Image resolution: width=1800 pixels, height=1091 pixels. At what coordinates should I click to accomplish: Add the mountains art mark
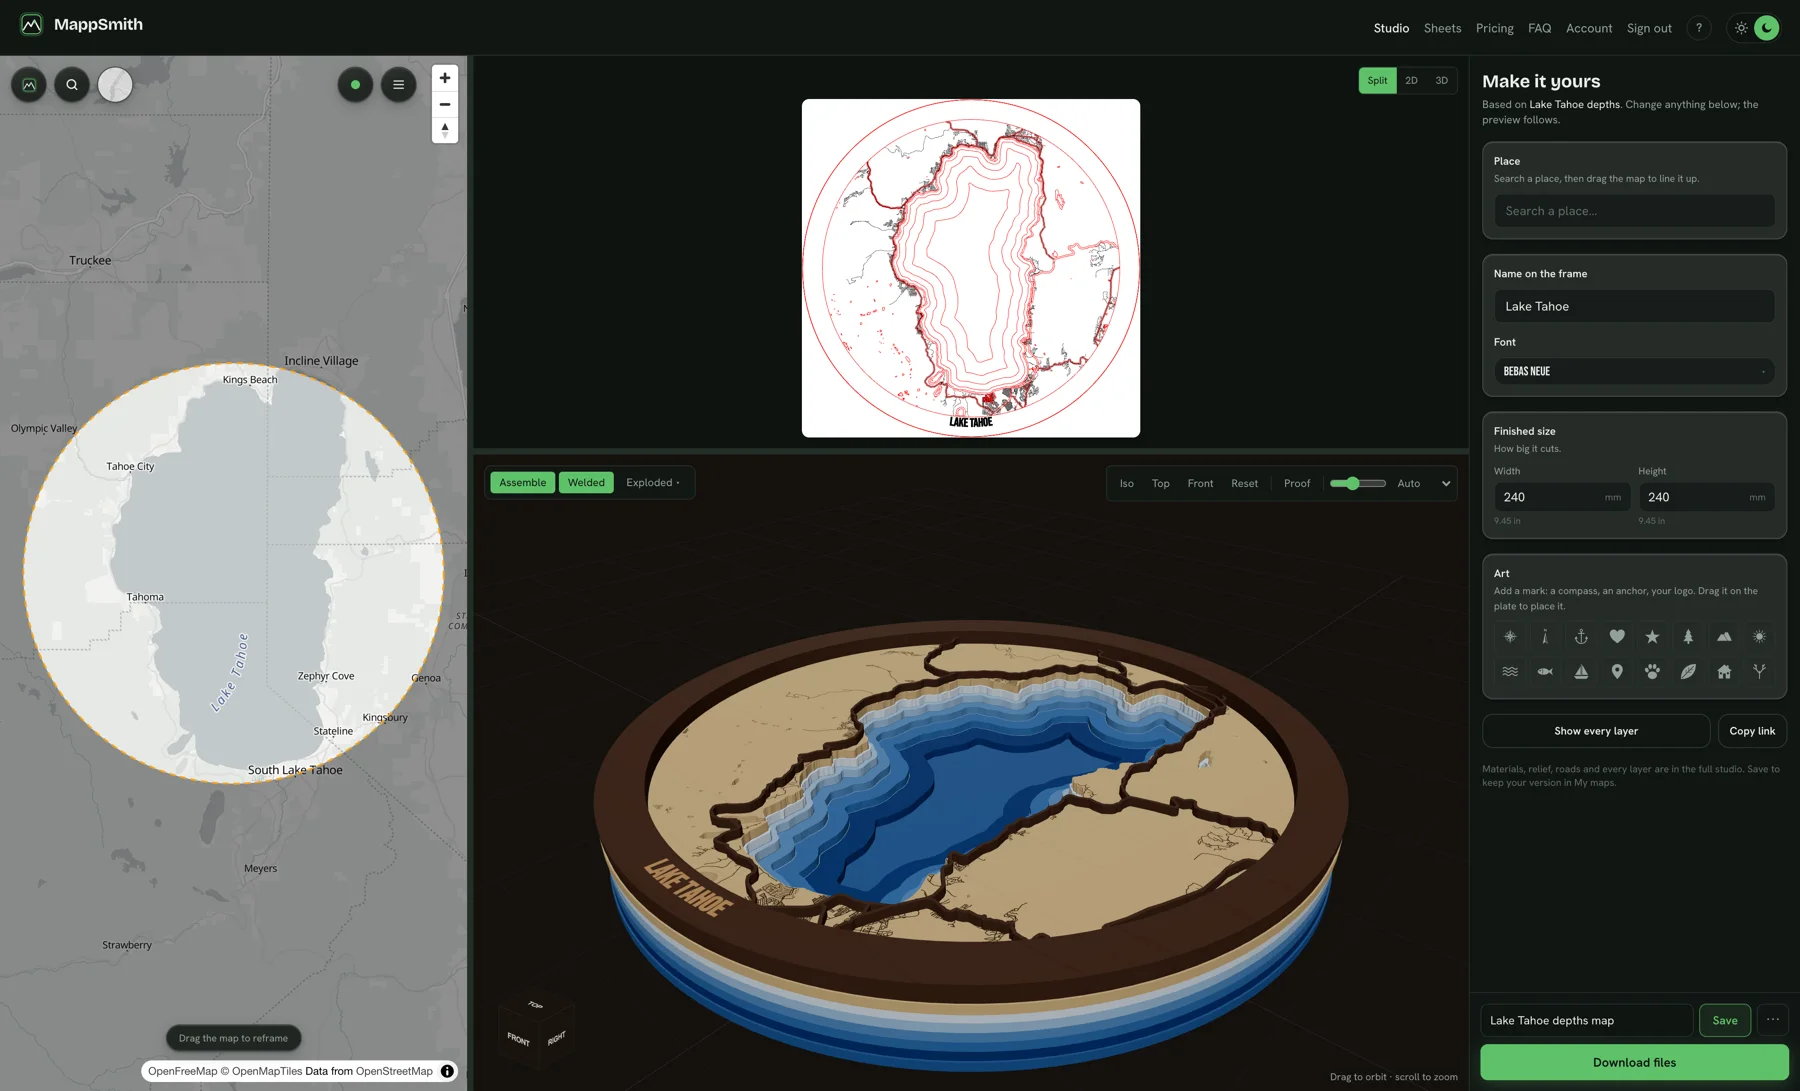pyautogui.click(x=1724, y=637)
